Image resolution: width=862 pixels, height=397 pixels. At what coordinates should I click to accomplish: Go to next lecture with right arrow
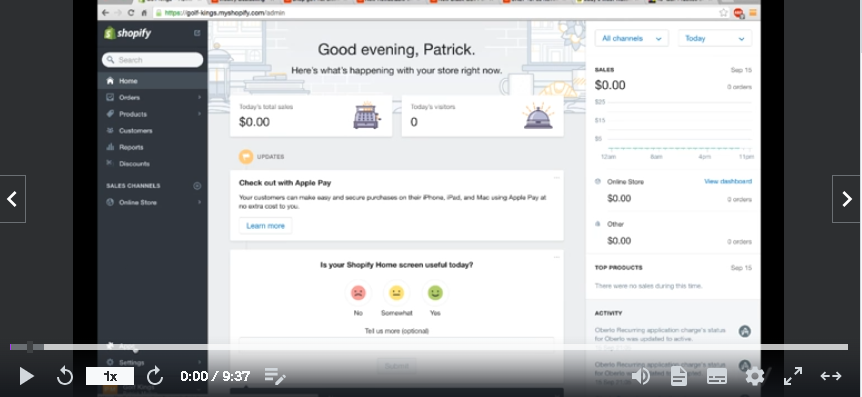[847, 199]
